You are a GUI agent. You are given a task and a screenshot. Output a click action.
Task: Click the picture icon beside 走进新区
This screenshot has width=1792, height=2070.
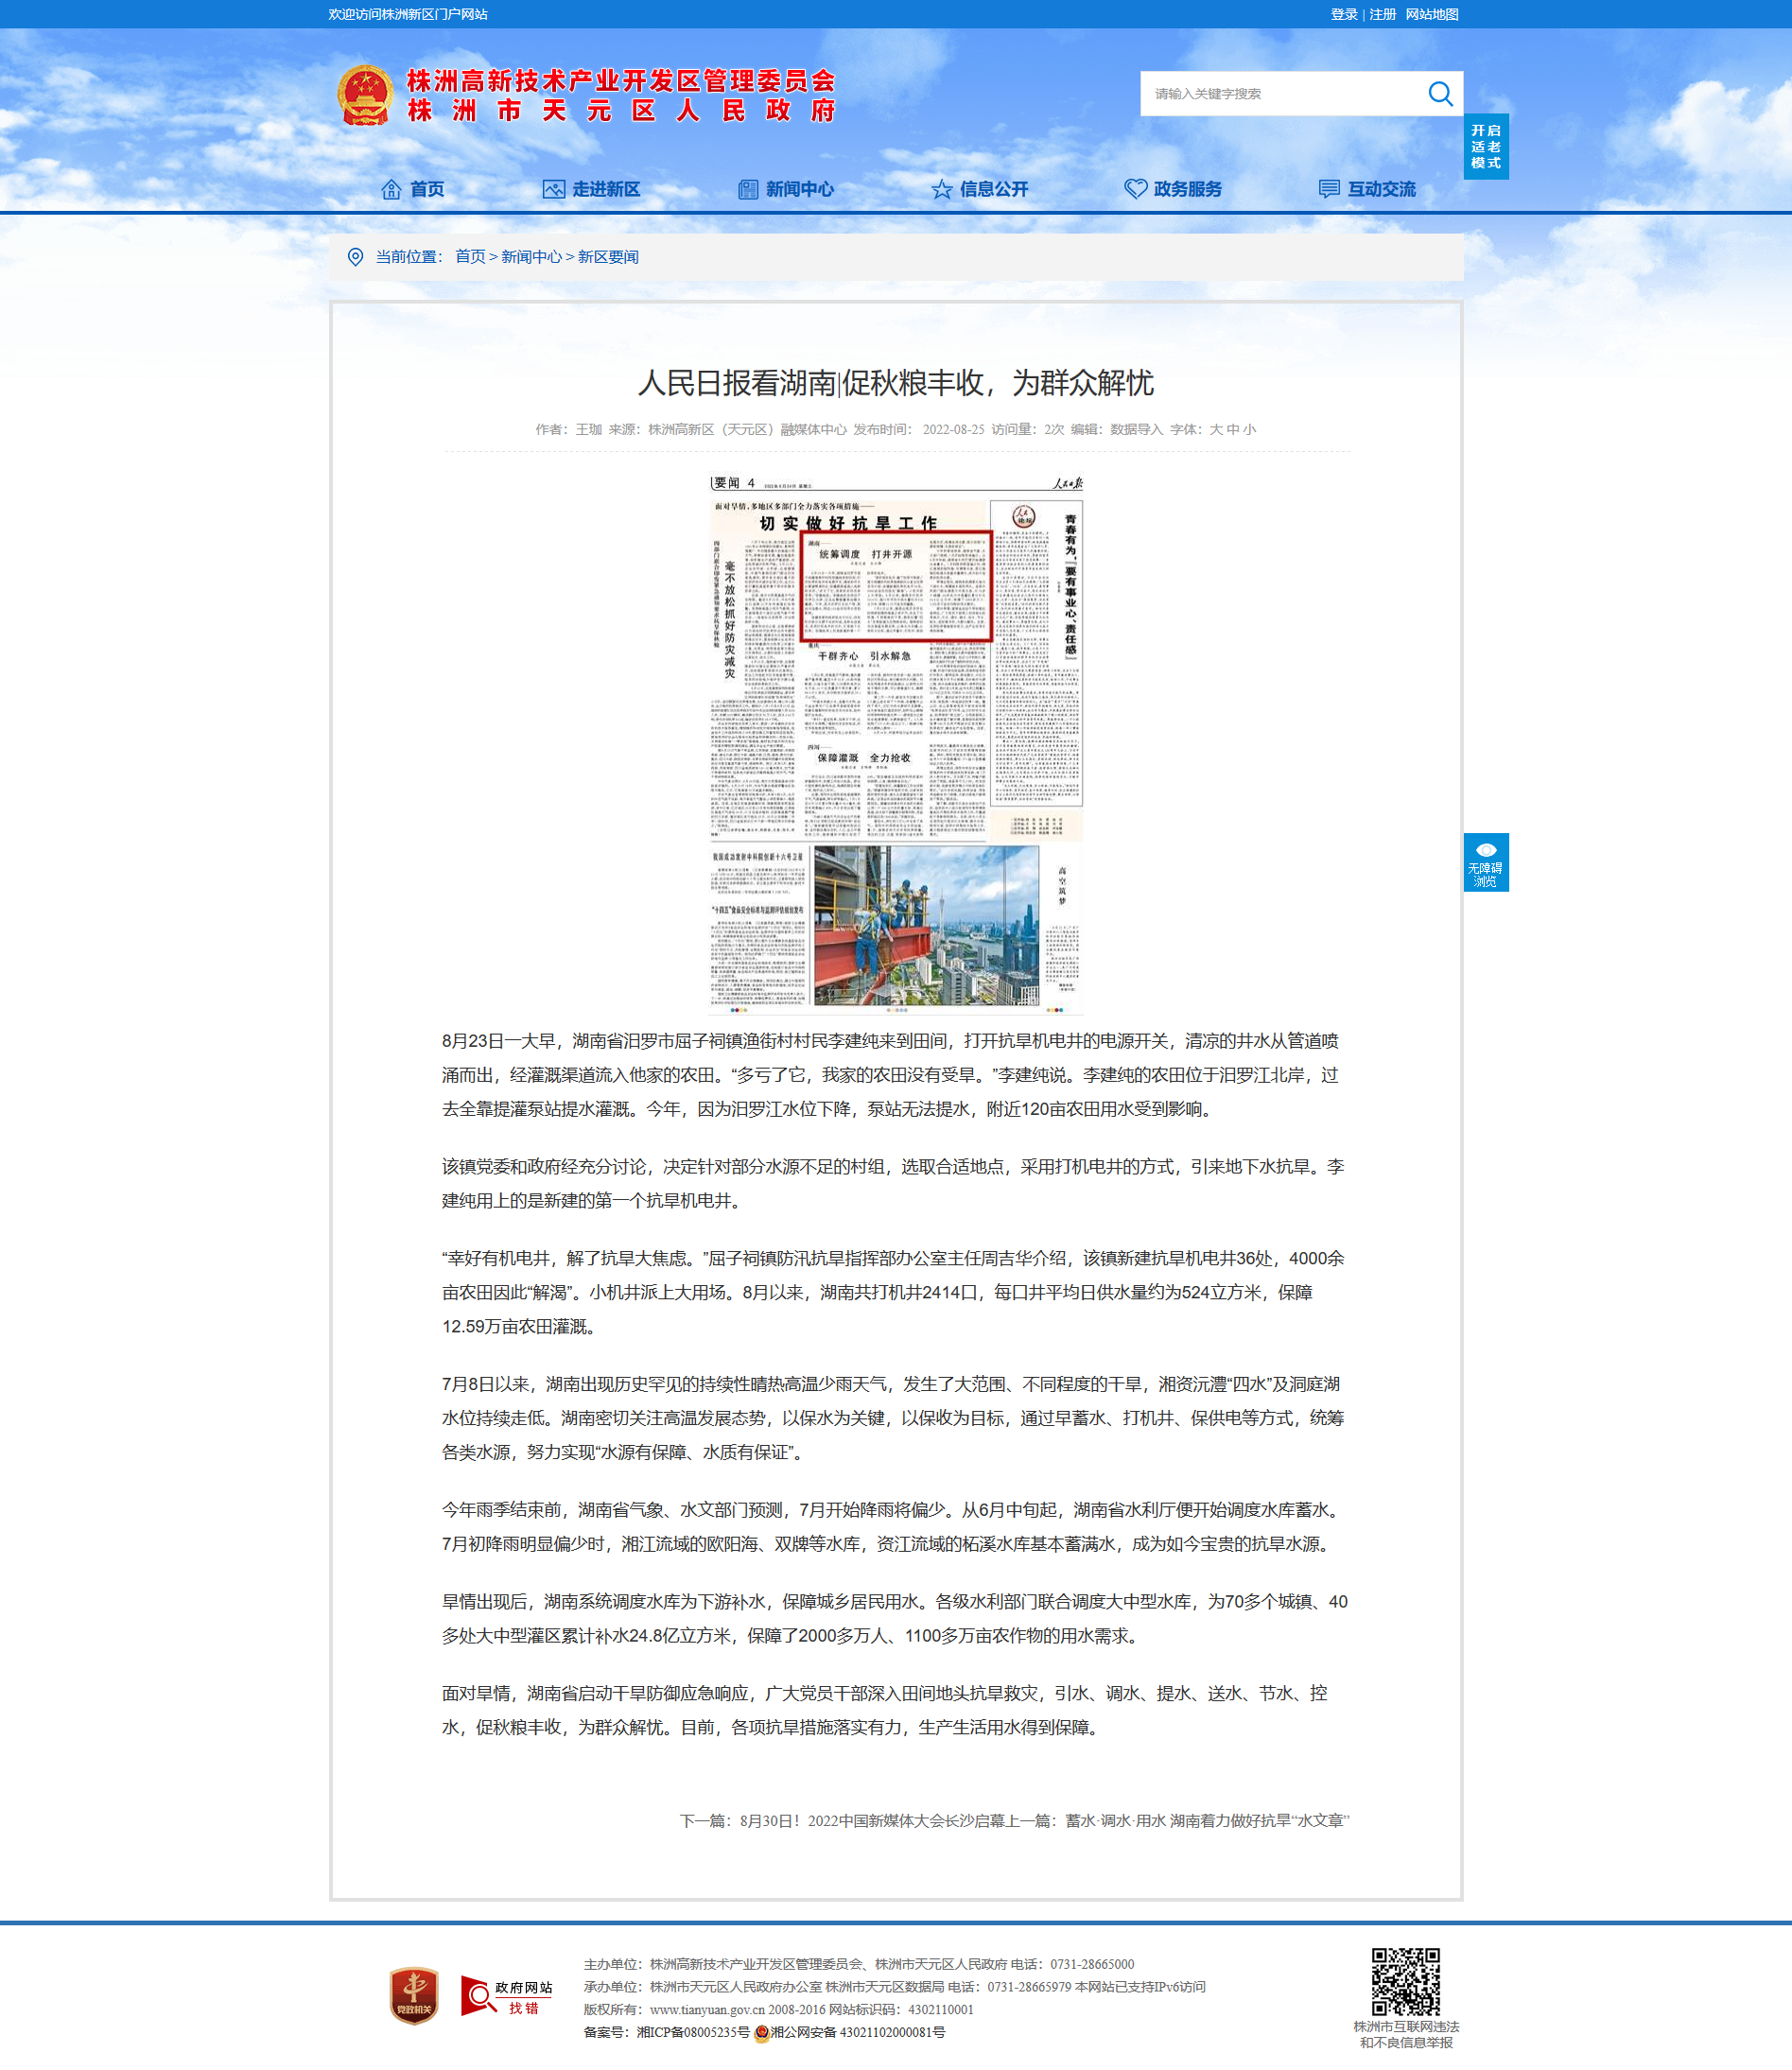tap(553, 189)
